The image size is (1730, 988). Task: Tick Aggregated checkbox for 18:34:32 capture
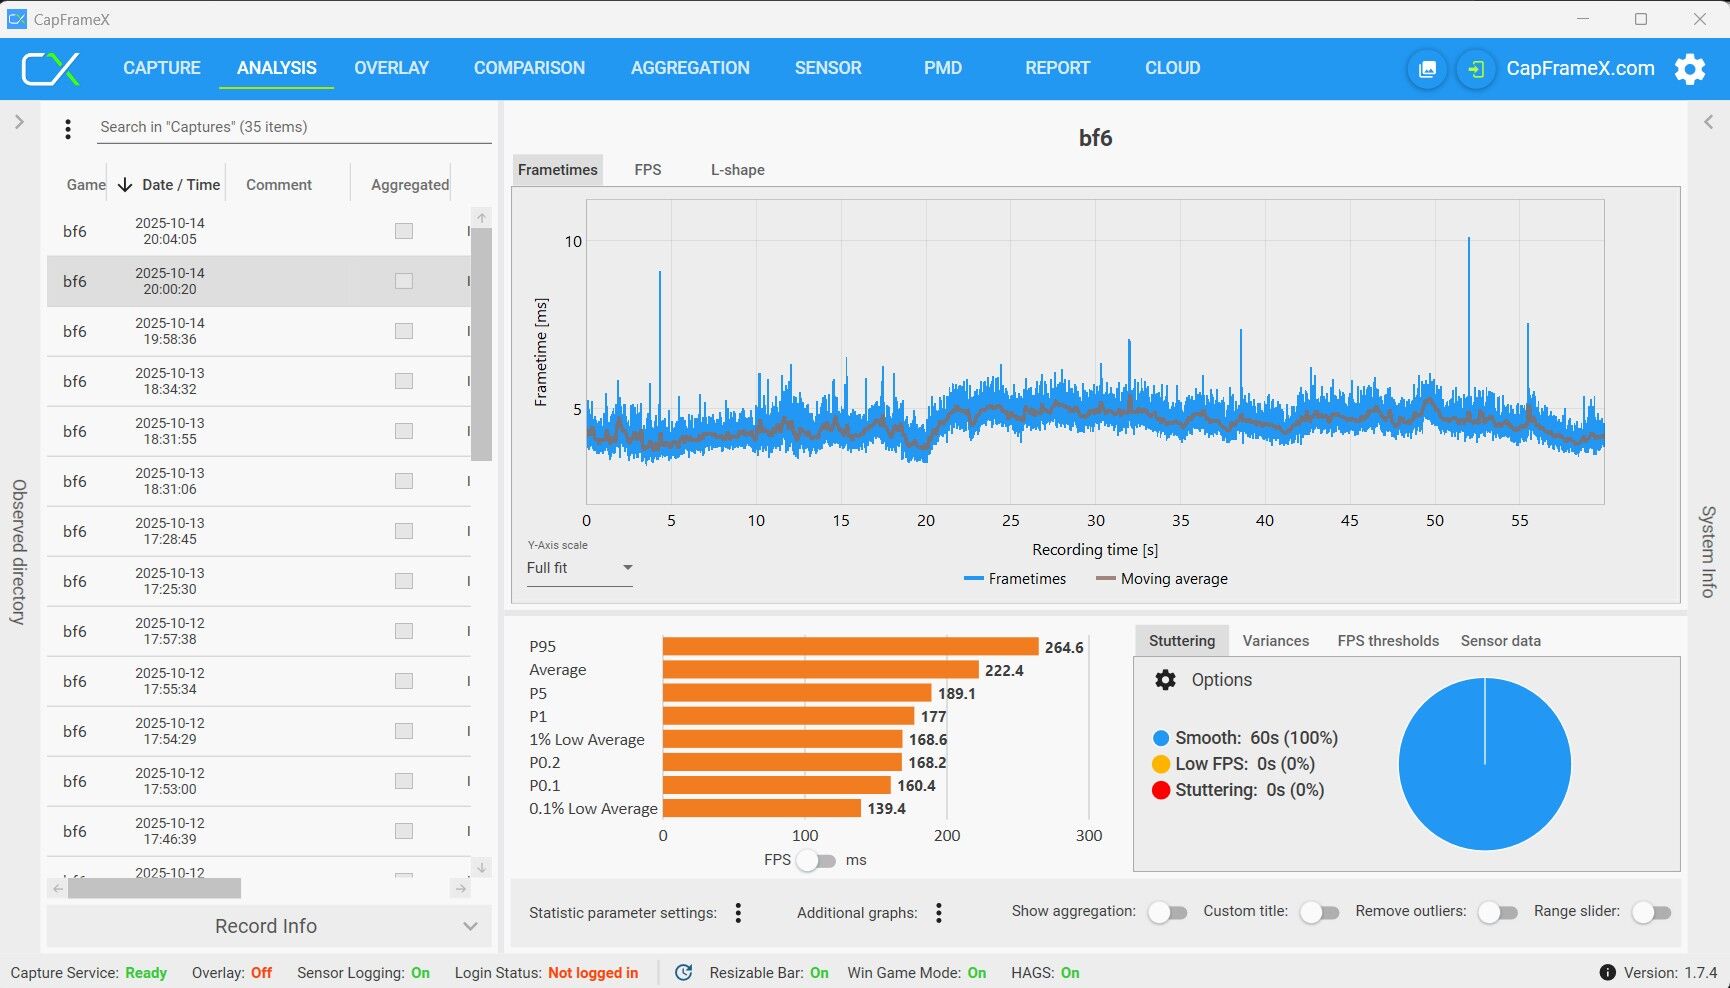pos(404,381)
